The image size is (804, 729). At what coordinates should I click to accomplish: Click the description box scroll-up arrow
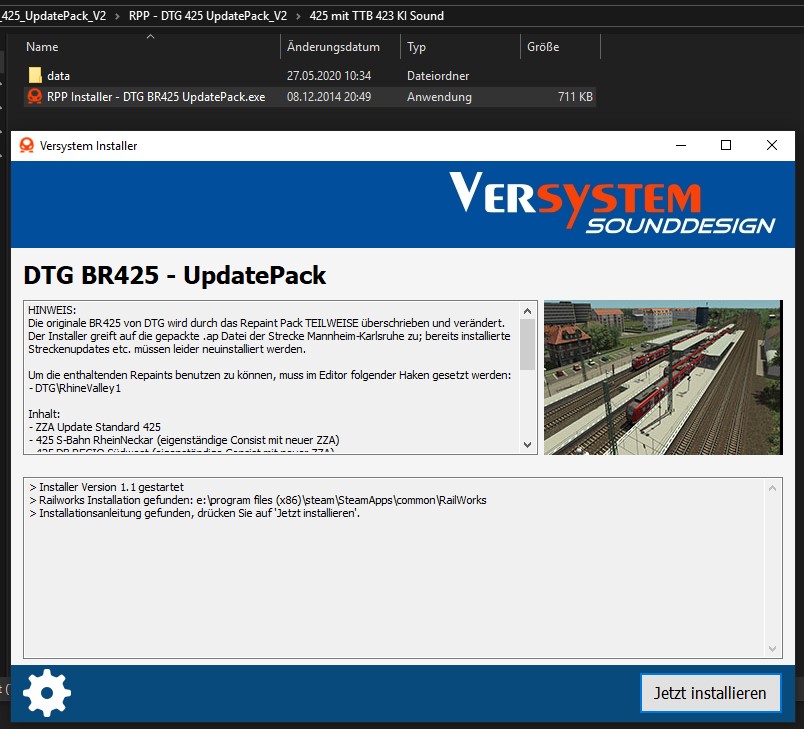(x=527, y=311)
